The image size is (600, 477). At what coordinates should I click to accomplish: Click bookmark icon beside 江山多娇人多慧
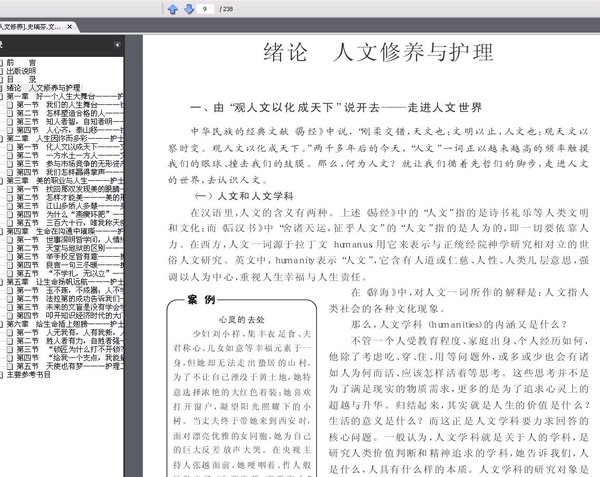click(x=10, y=206)
